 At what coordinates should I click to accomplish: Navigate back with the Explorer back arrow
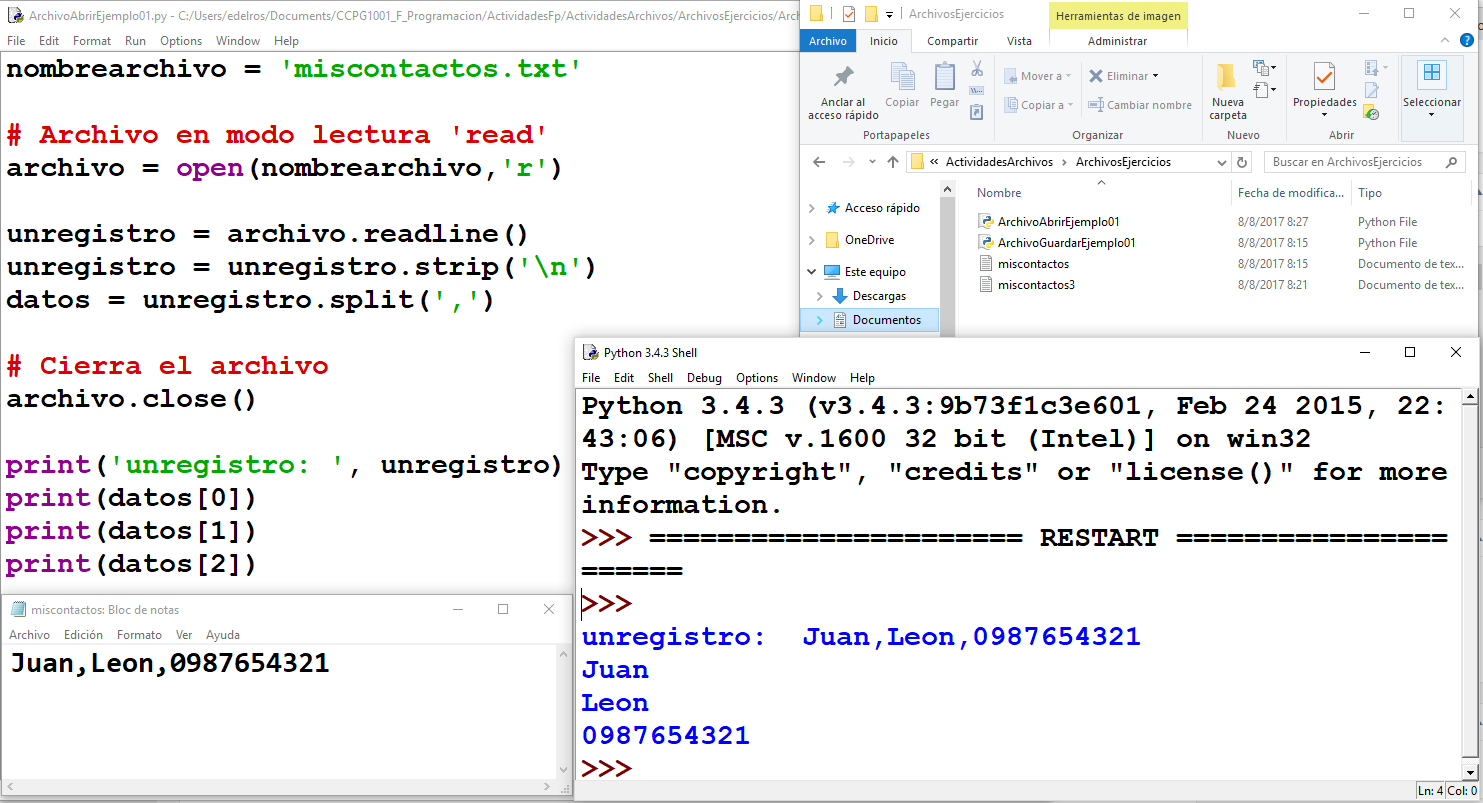[819, 162]
